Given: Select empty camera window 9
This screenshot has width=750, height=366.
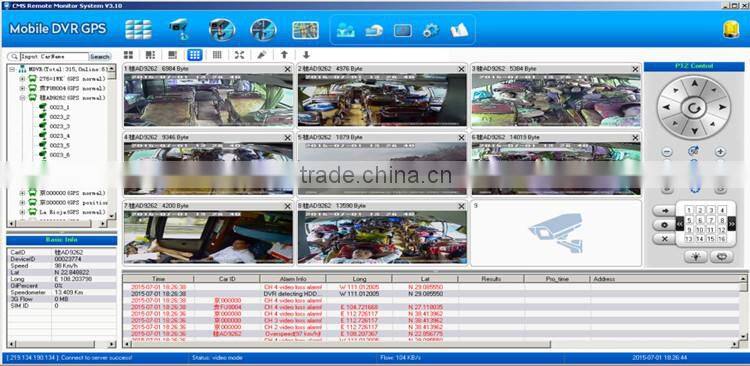Looking at the screenshot, I should (x=556, y=233).
